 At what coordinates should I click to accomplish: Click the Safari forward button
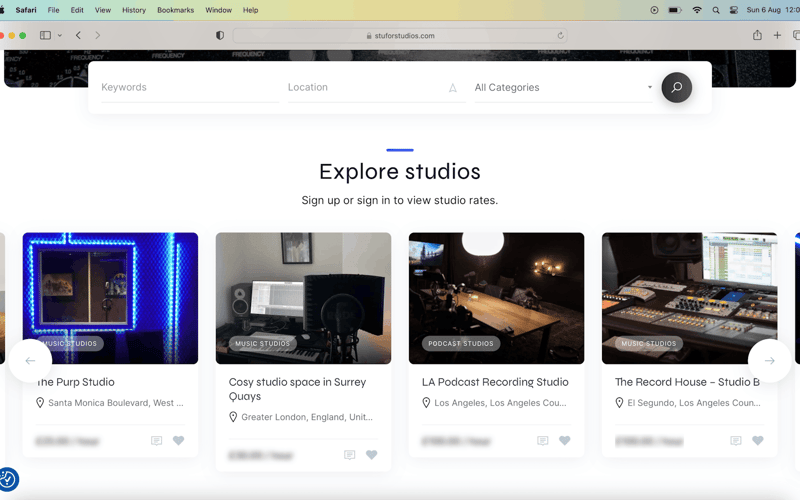[x=97, y=35]
